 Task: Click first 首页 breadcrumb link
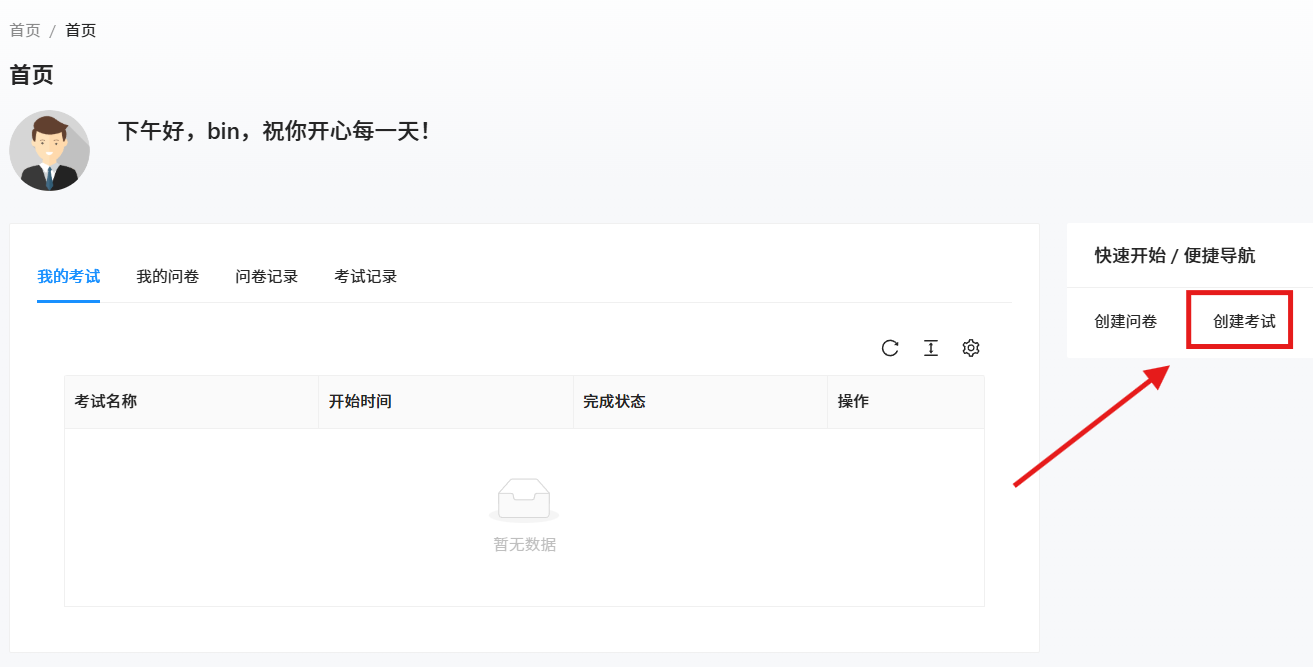(25, 30)
